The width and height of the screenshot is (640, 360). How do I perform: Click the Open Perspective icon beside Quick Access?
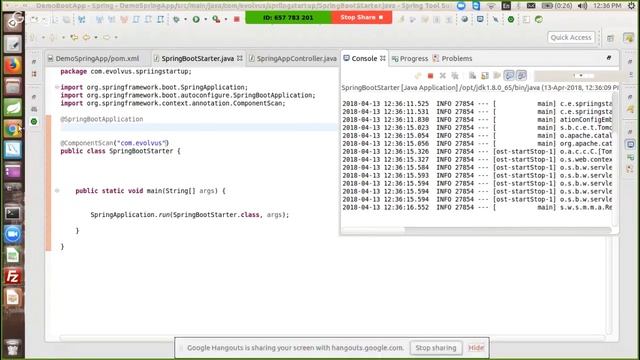(x=610, y=38)
